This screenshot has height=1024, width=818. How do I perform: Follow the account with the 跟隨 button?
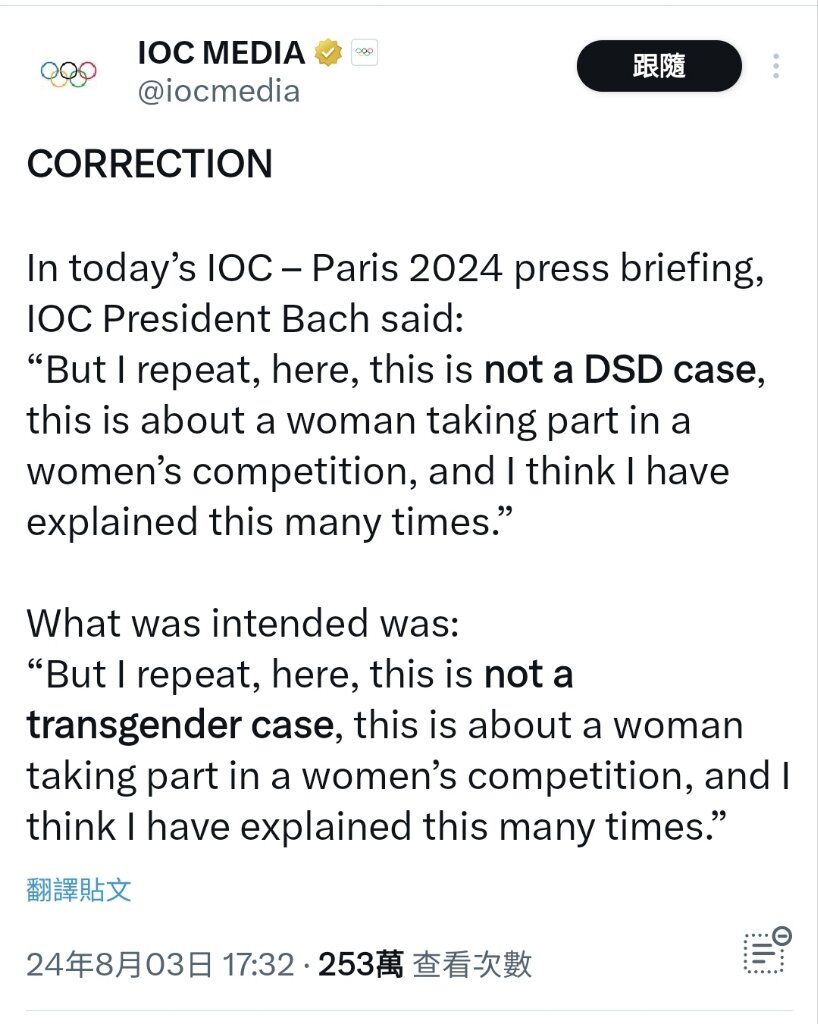pos(659,66)
